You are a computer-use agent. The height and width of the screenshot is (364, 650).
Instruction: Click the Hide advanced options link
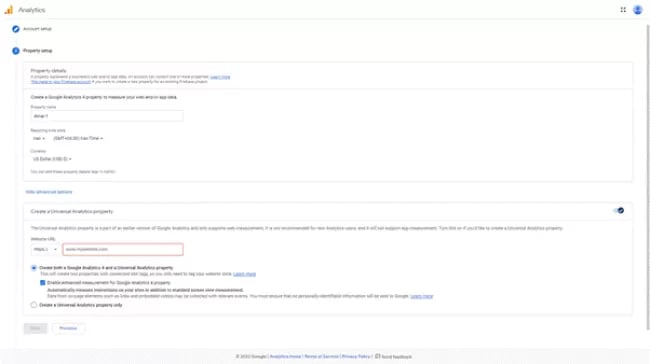[x=49, y=192]
